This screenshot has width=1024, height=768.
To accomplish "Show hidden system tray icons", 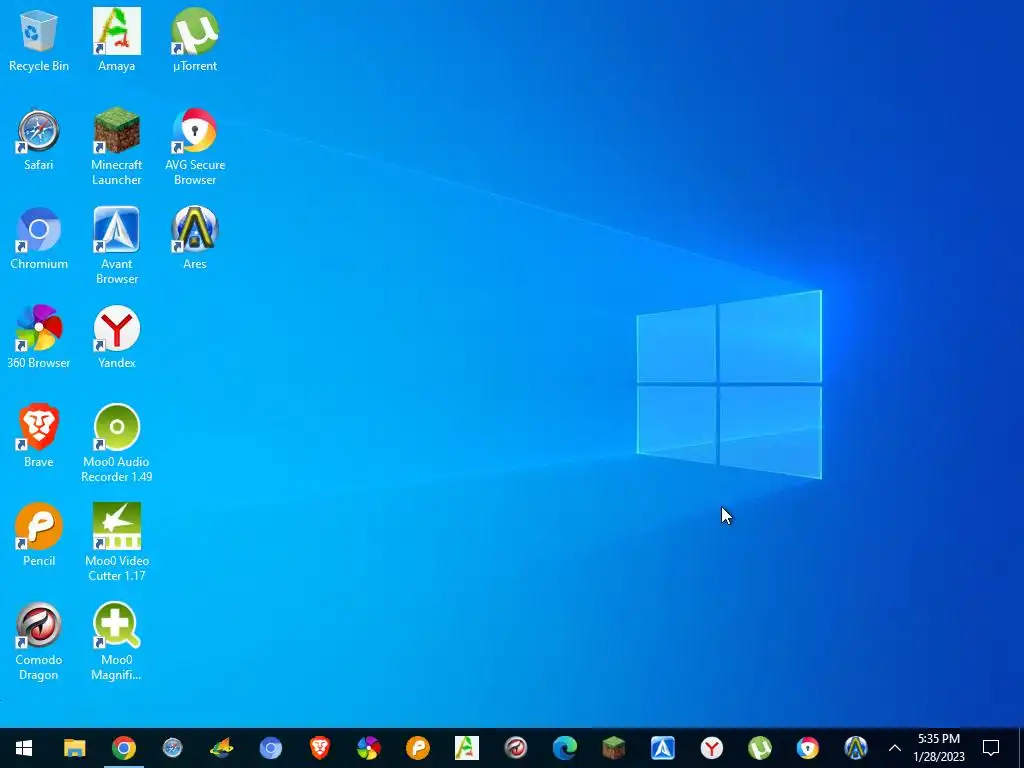I will point(895,748).
